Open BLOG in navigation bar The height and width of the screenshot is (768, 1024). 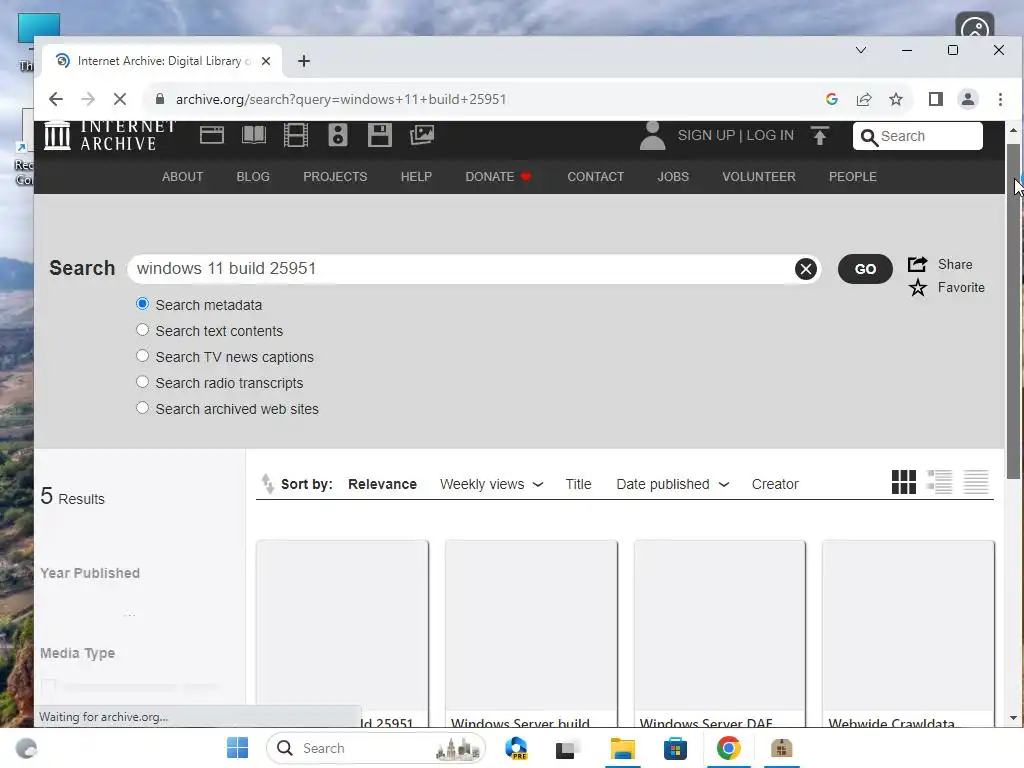pyautogui.click(x=253, y=176)
